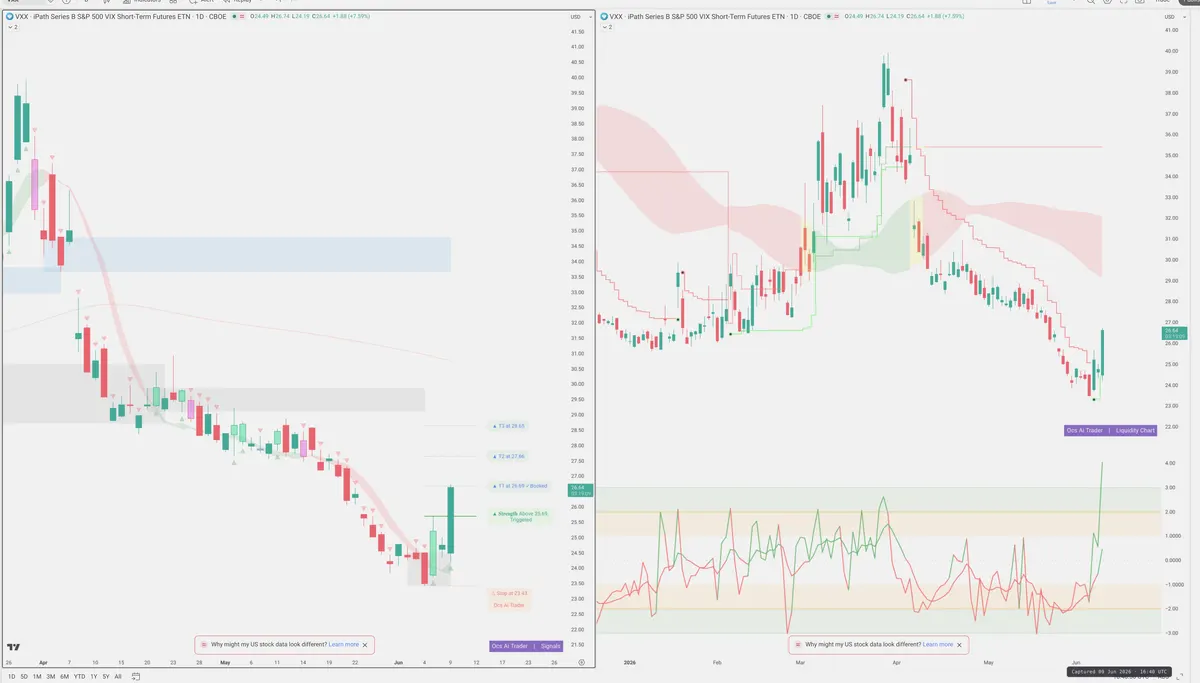Expand left chart indicator legend showing 2

click(11, 27)
